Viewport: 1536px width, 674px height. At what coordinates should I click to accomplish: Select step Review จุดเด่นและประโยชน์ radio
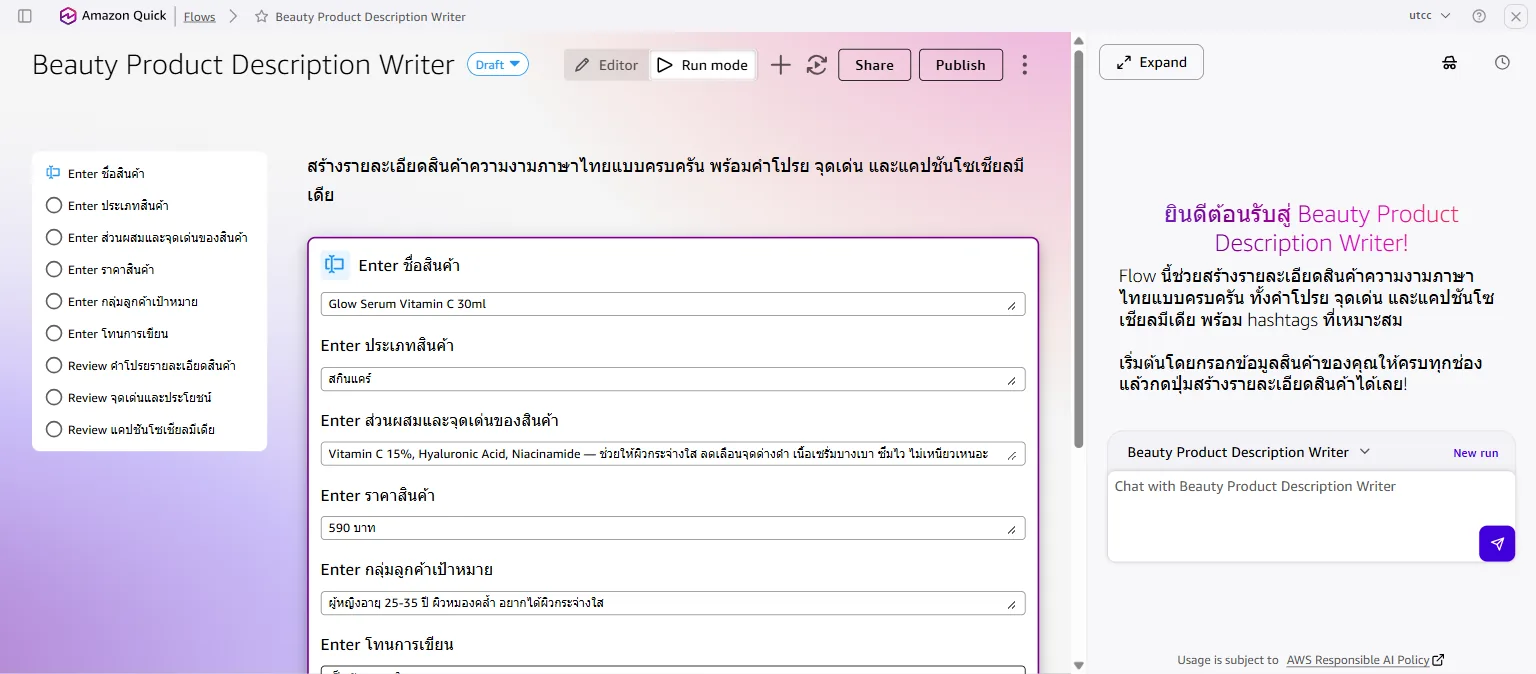(54, 398)
